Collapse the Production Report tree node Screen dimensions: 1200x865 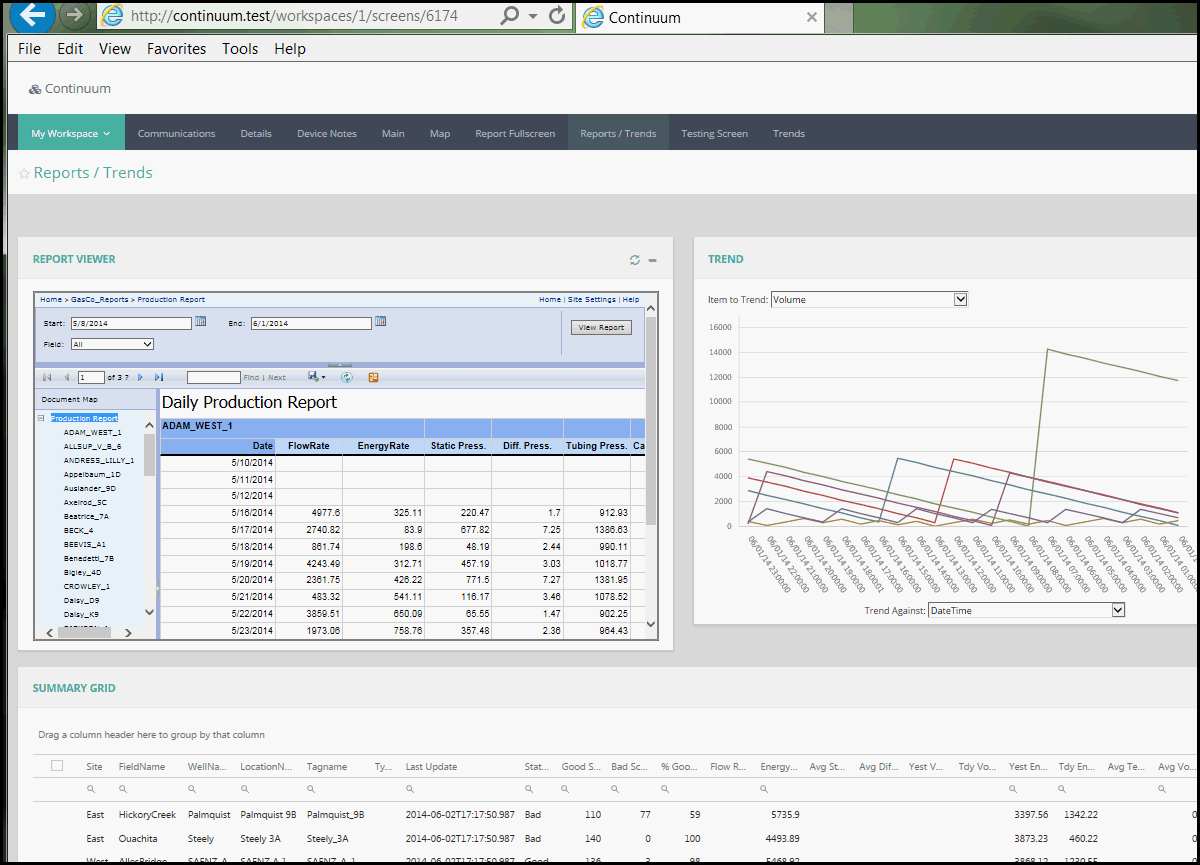[41, 418]
